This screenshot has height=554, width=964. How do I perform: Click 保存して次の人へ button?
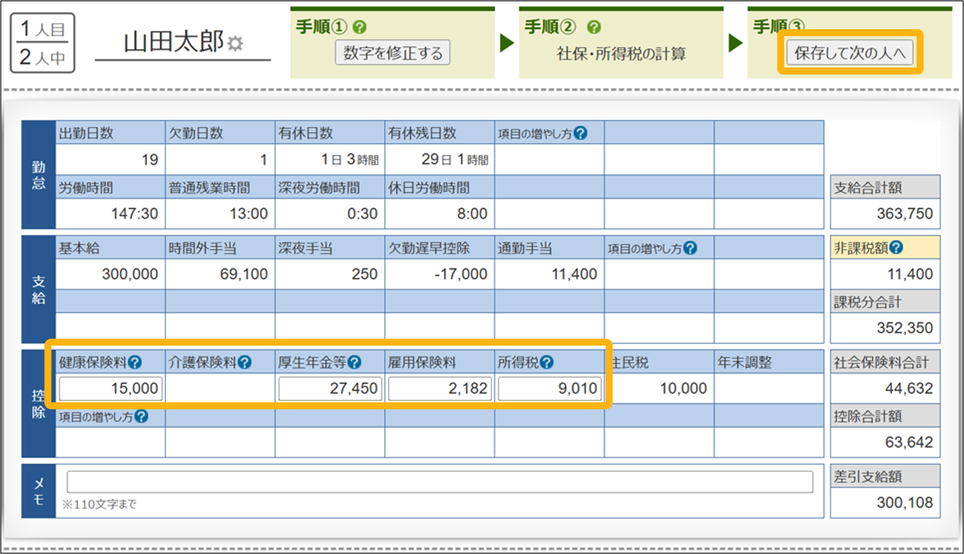(849, 53)
